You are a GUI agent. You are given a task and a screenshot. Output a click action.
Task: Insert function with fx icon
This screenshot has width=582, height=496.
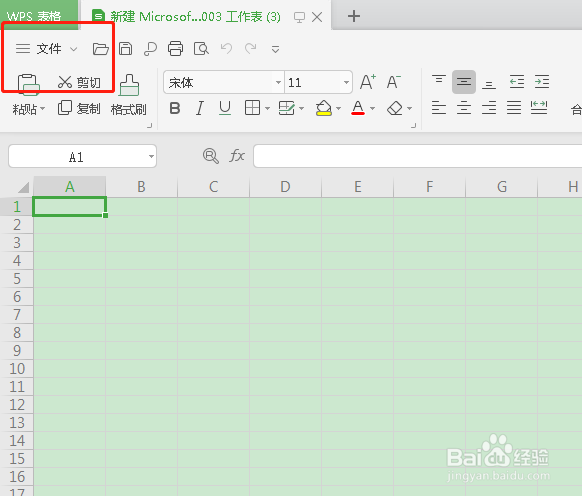pyautogui.click(x=237, y=156)
